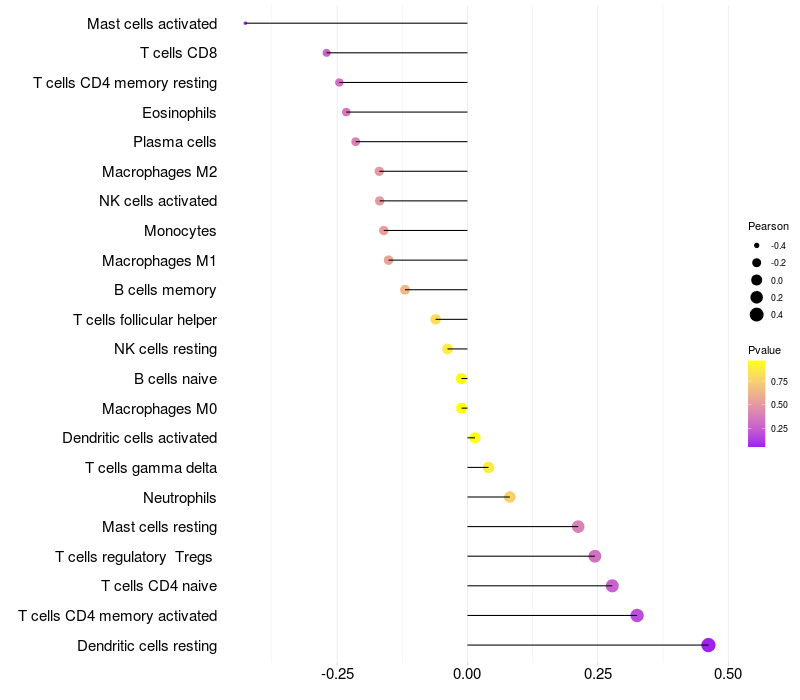Select the Pearson 0.0 legend circle
Screen dimensions: 800x700
click(757, 280)
